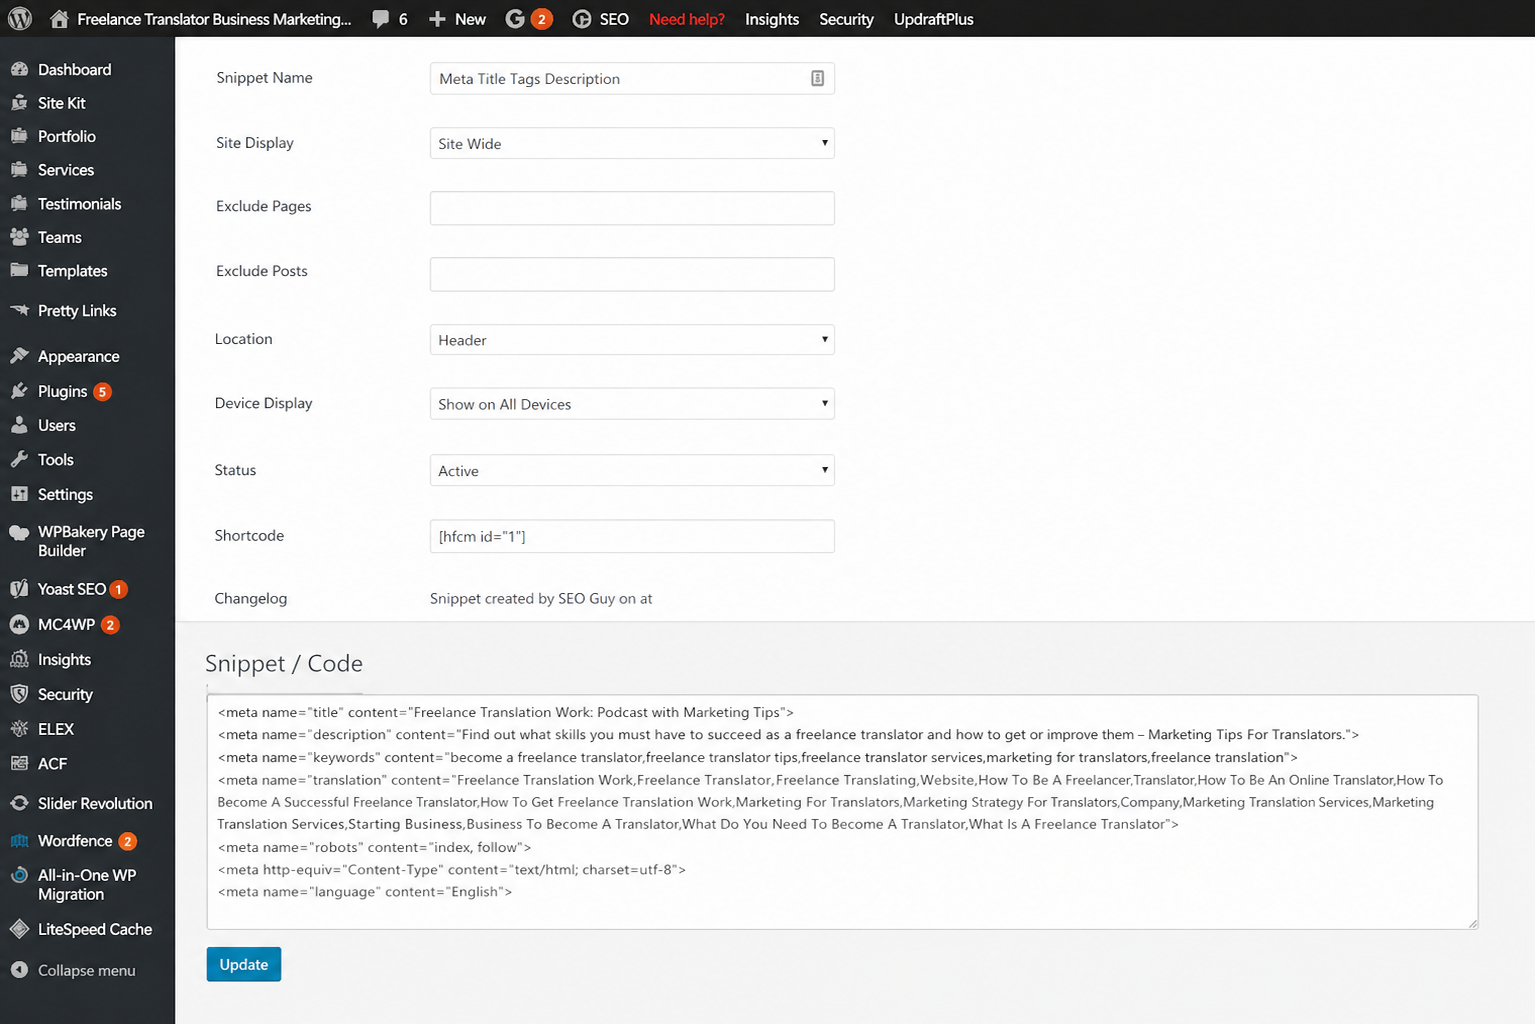
Task: Click the Yoast SEO icon
Action: (x=19, y=589)
